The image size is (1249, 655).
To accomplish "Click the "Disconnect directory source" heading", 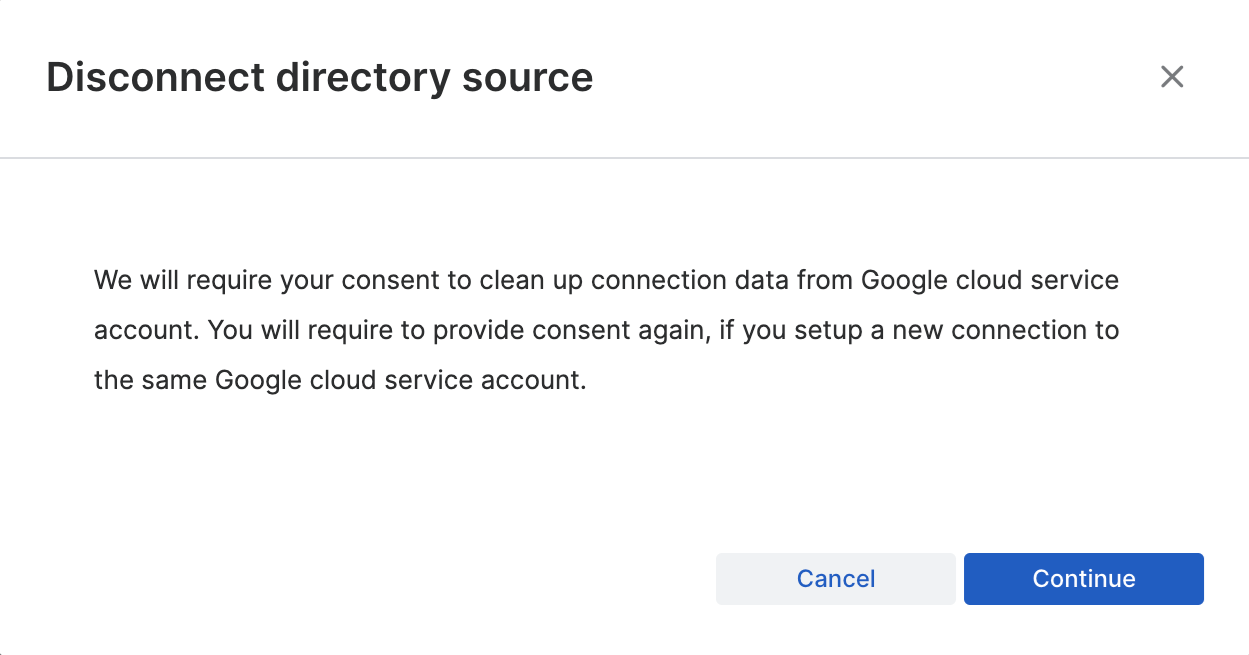I will (319, 77).
